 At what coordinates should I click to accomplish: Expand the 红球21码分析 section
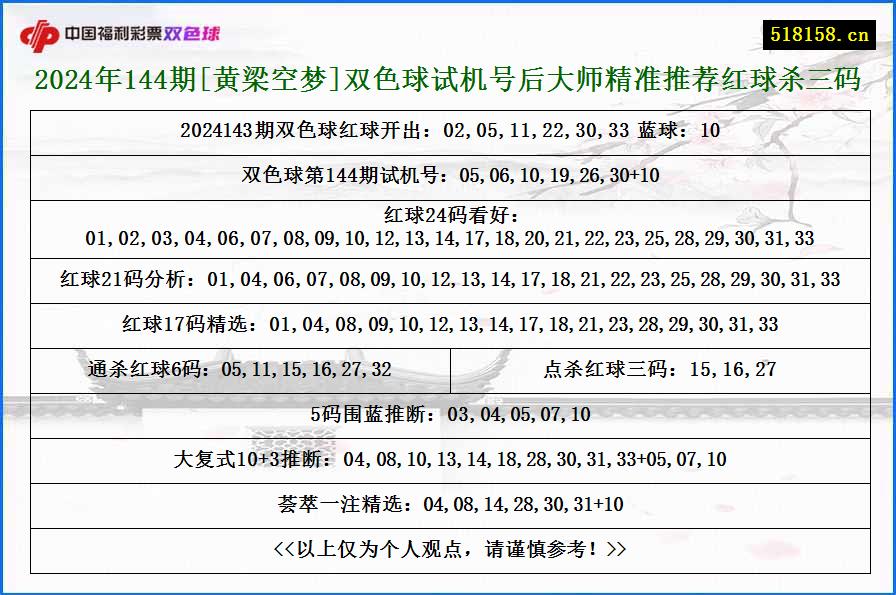[x=448, y=280]
